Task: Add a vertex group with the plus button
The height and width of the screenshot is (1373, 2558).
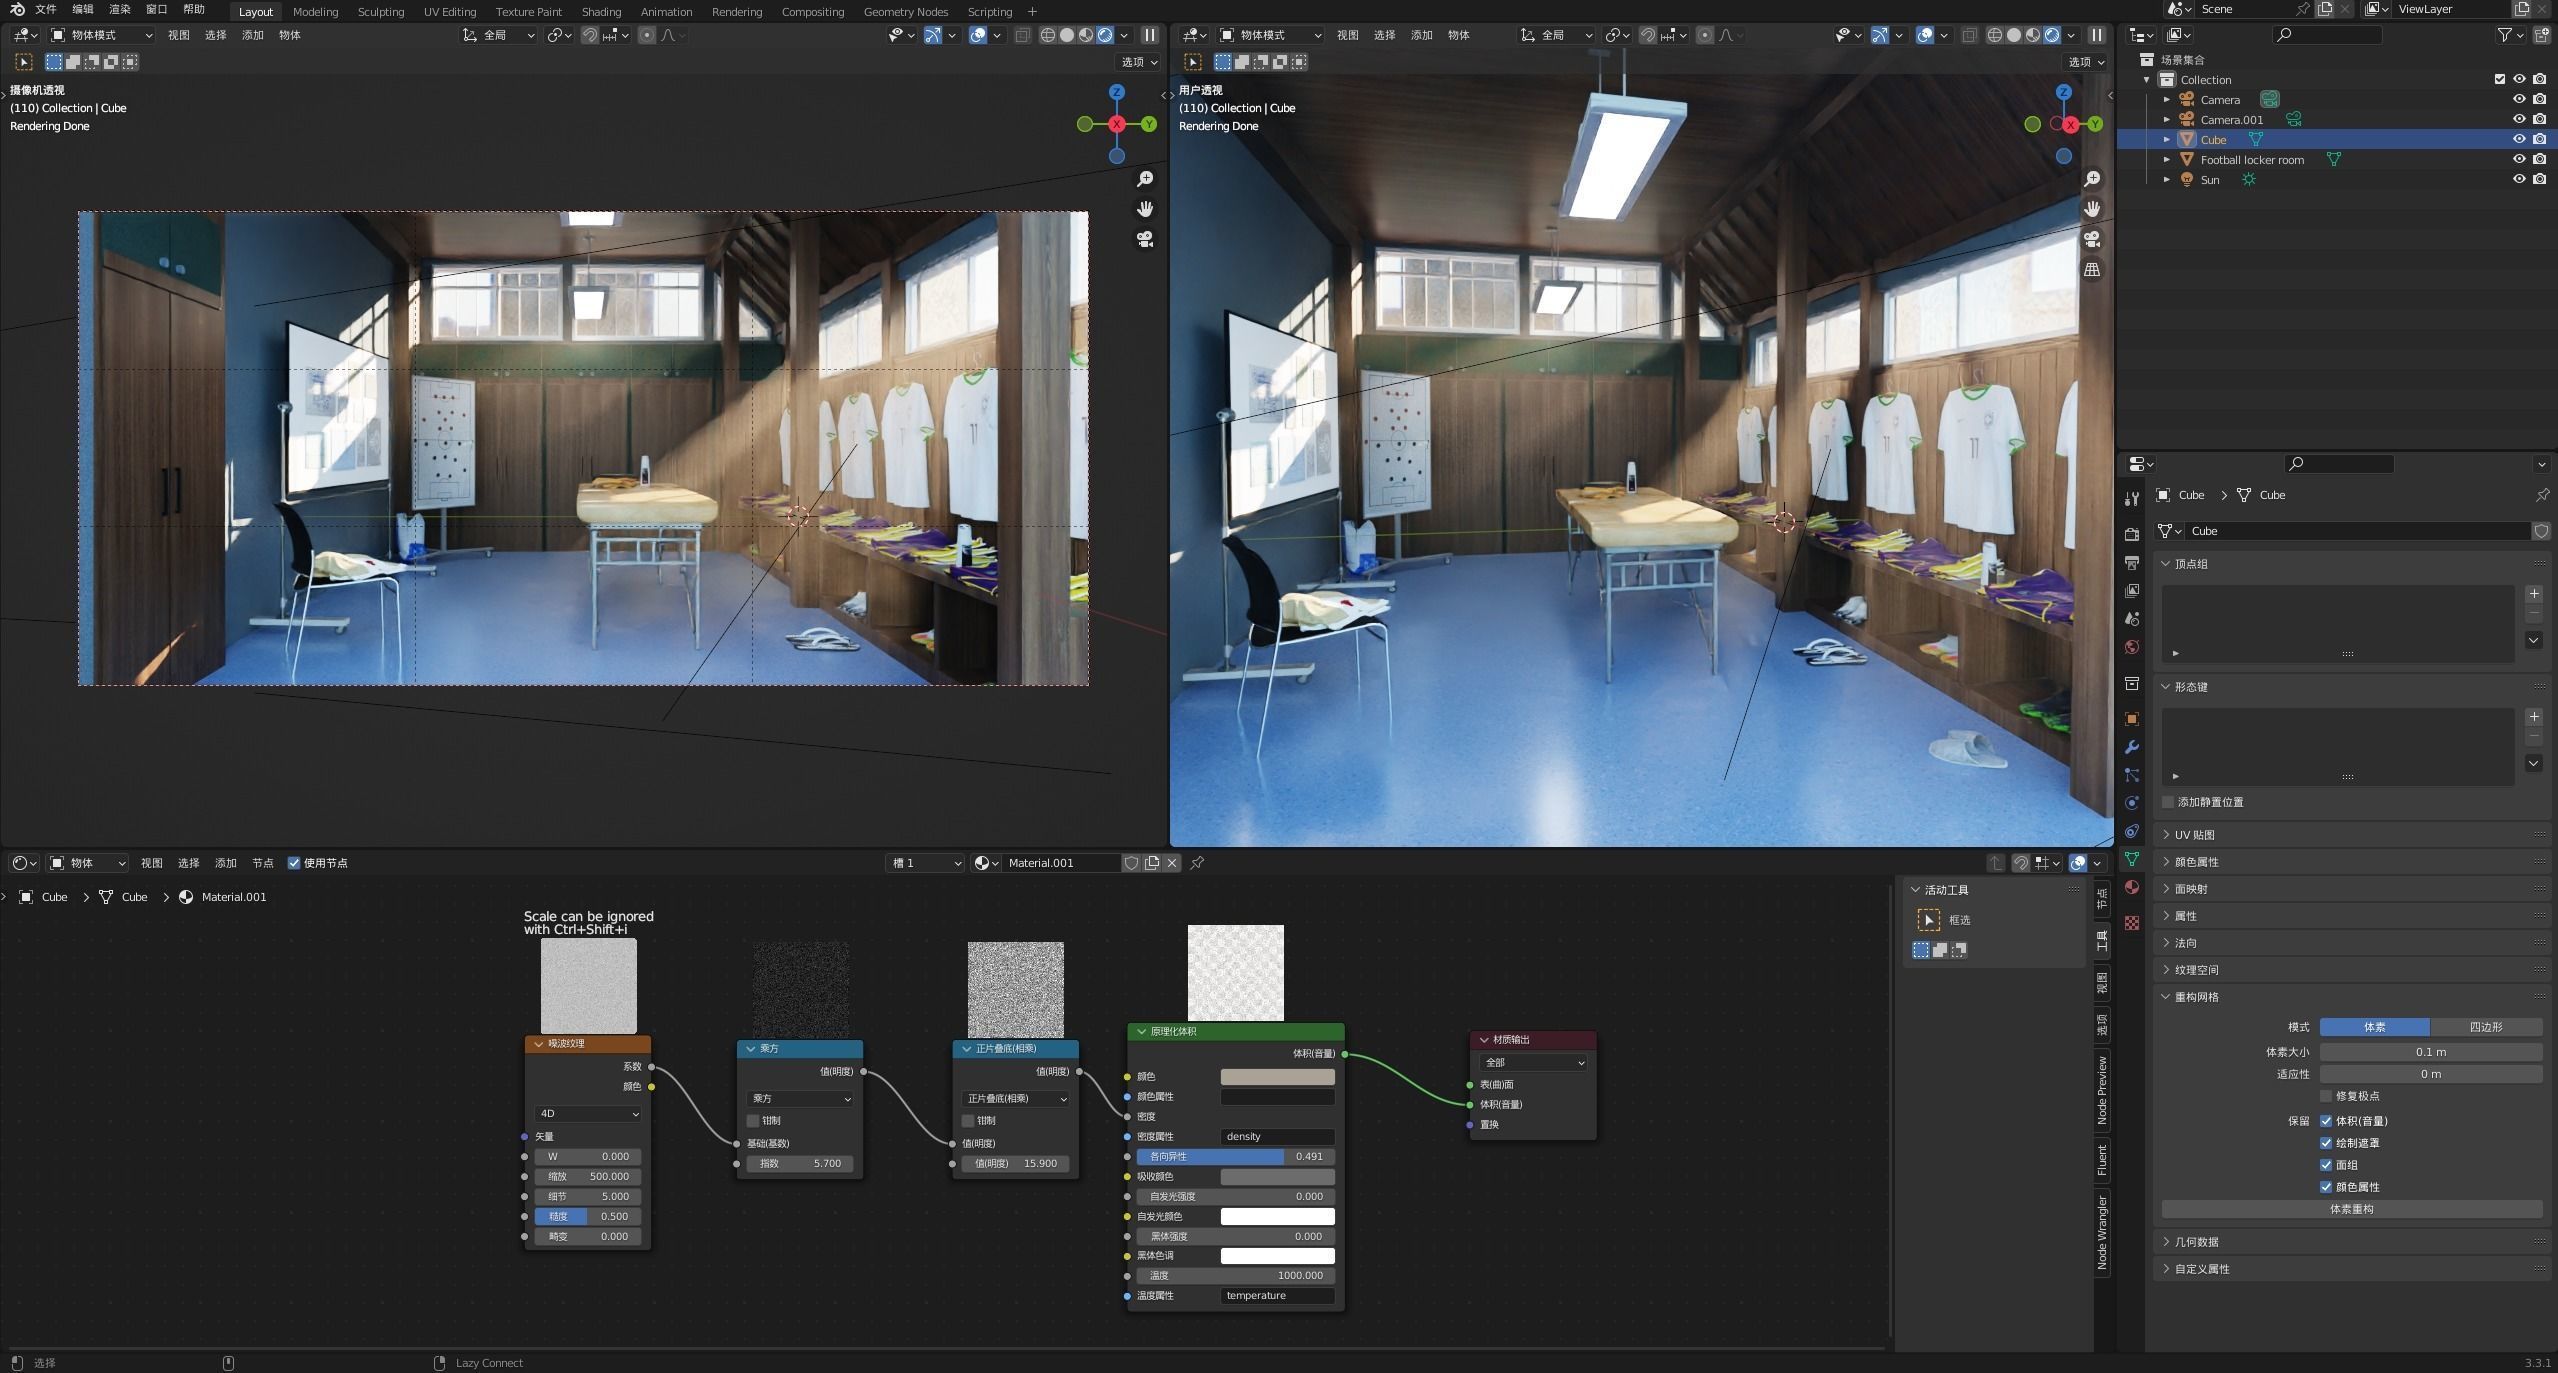Action: 2534,594
